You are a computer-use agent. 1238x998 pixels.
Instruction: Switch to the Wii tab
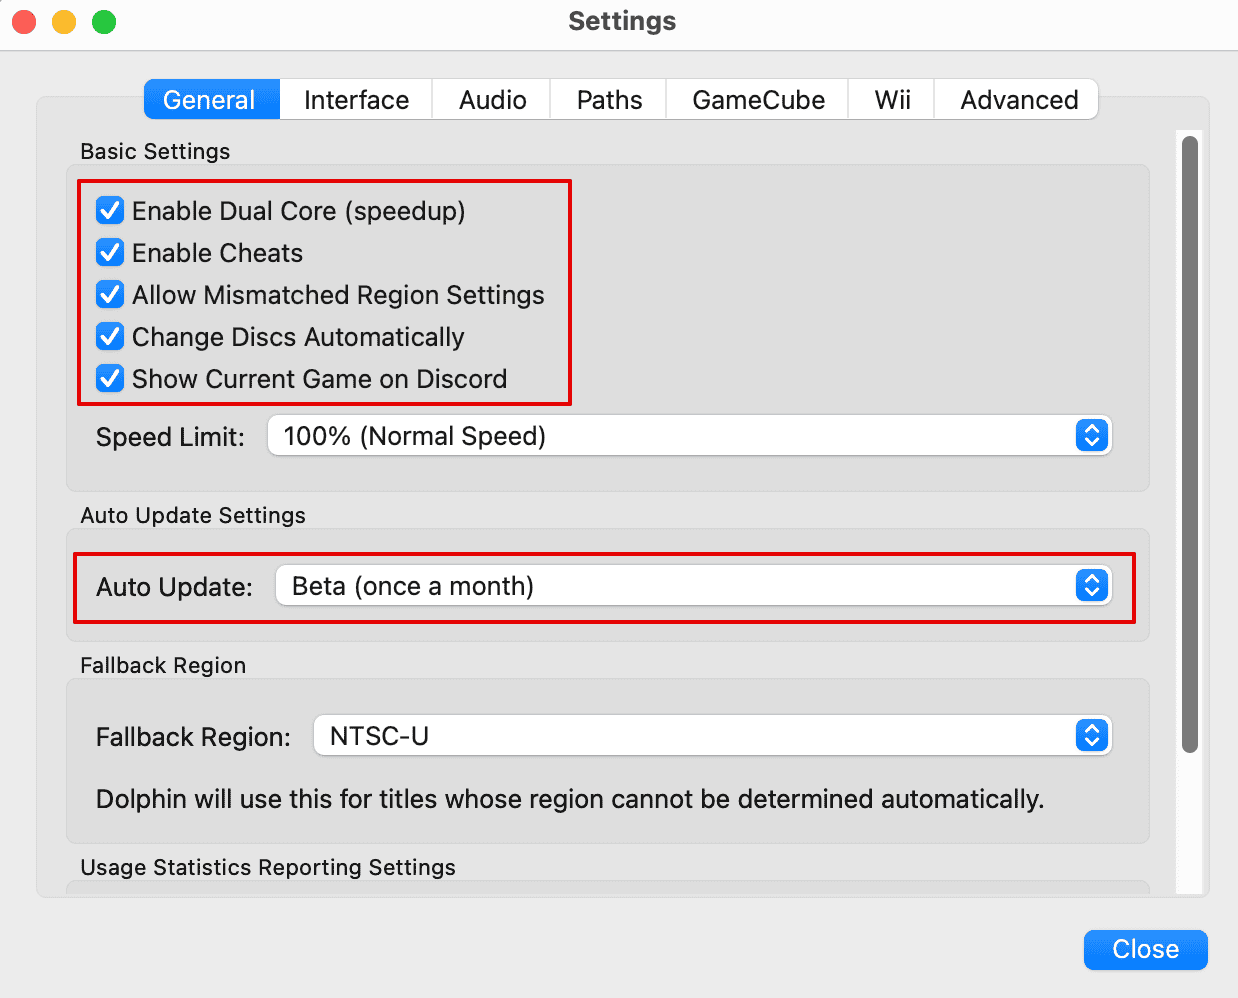coord(892,100)
